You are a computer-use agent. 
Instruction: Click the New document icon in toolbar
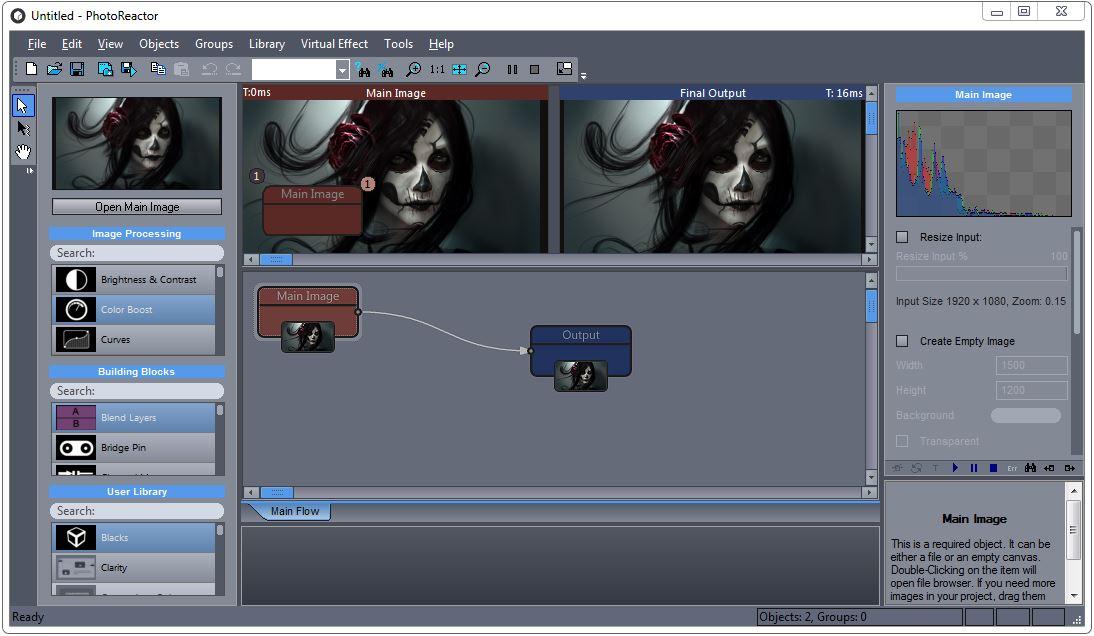pos(31,69)
